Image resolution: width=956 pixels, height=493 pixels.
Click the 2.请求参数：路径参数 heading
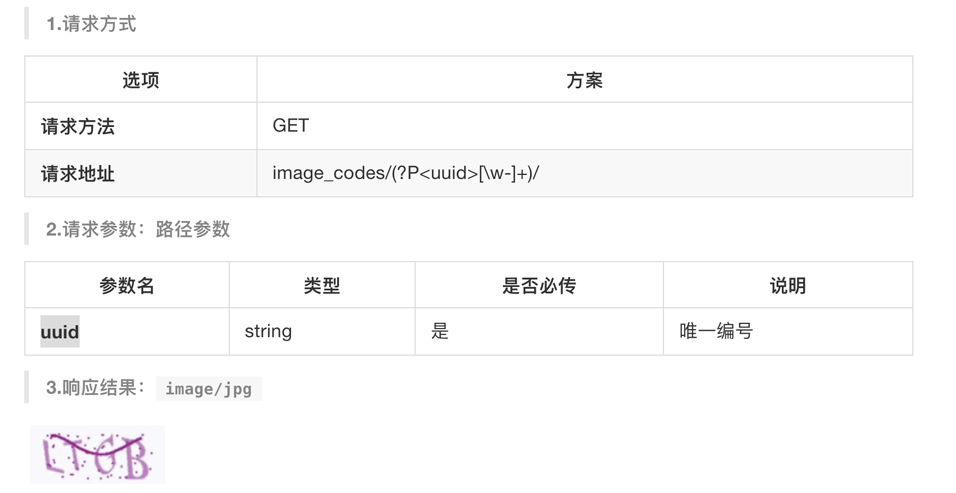coord(138,229)
